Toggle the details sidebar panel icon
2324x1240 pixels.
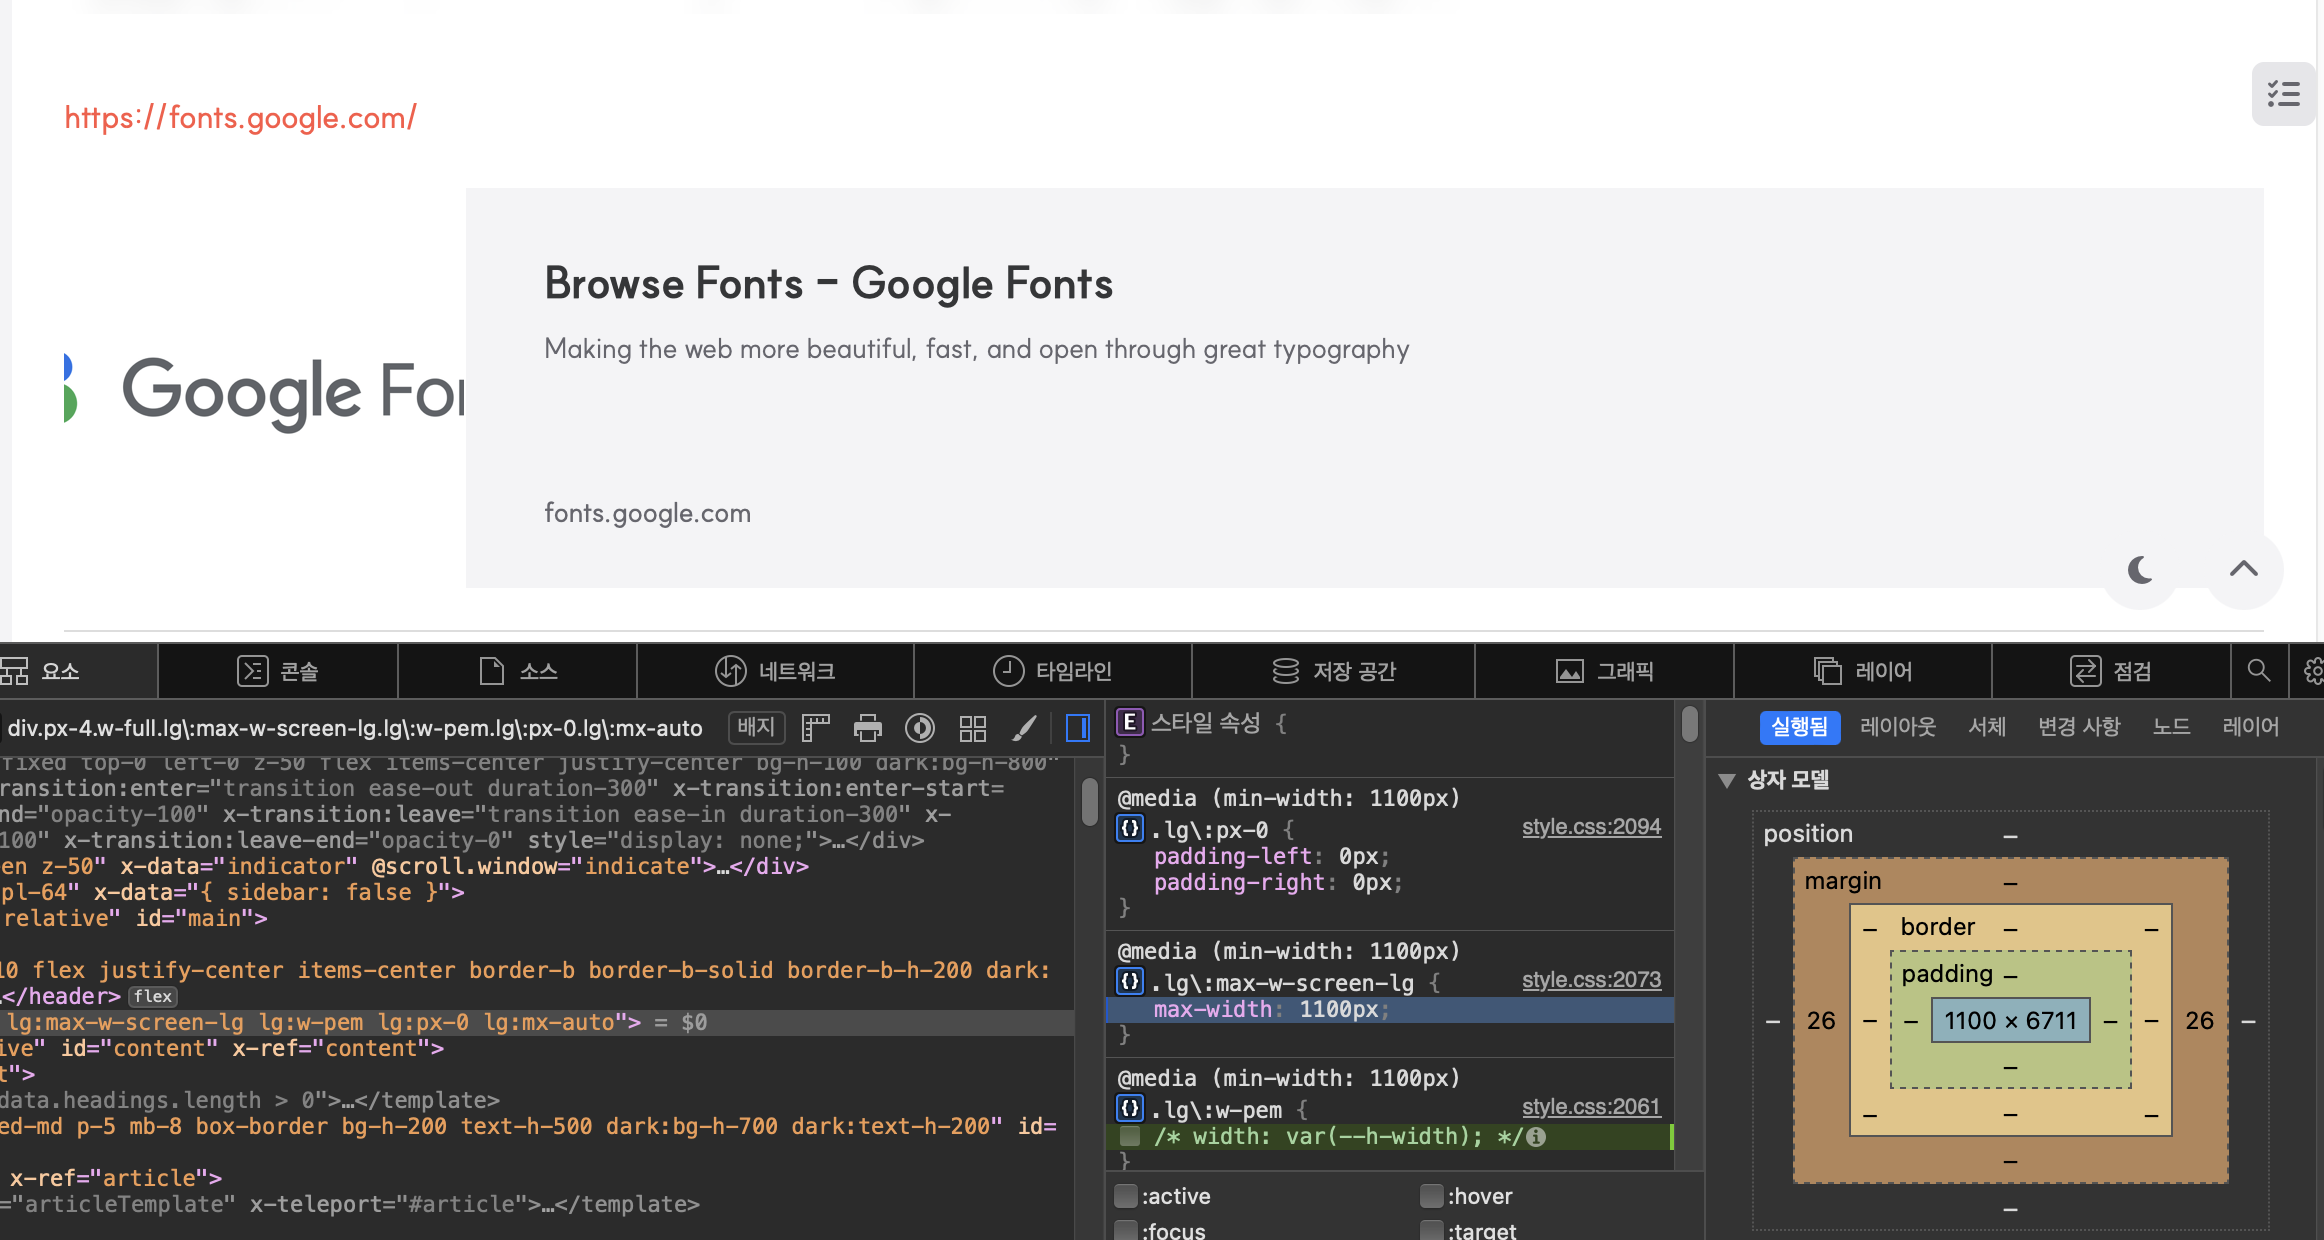[1078, 728]
